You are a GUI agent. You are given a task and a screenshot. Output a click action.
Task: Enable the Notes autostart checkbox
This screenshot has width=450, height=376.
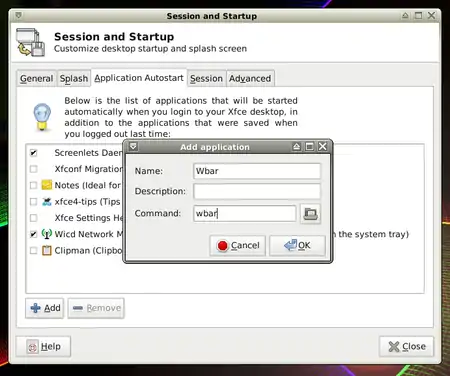(33, 185)
